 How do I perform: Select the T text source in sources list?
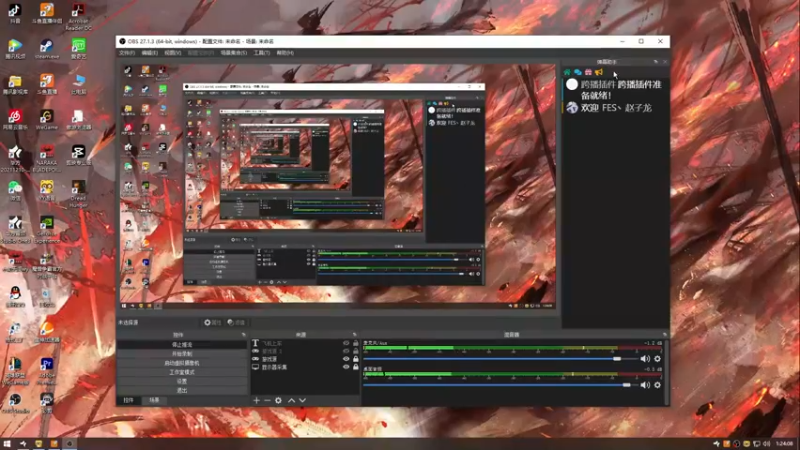pos(255,343)
